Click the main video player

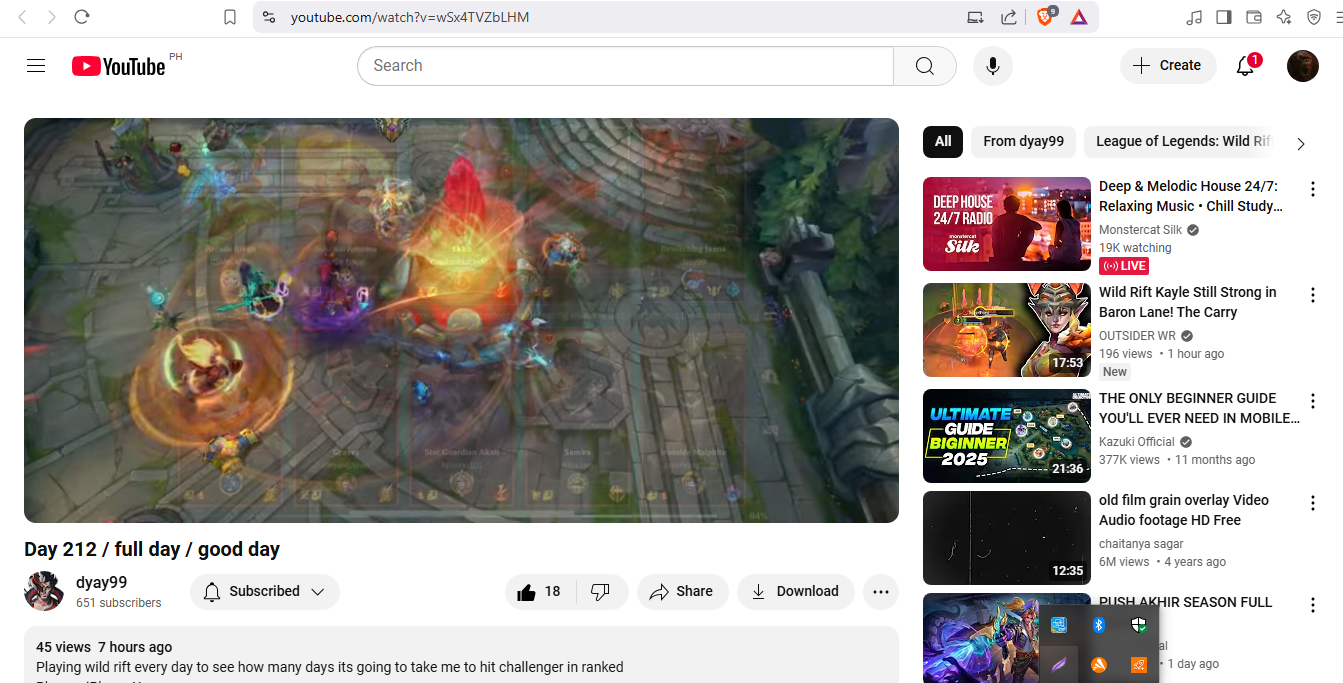coord(461,320)
